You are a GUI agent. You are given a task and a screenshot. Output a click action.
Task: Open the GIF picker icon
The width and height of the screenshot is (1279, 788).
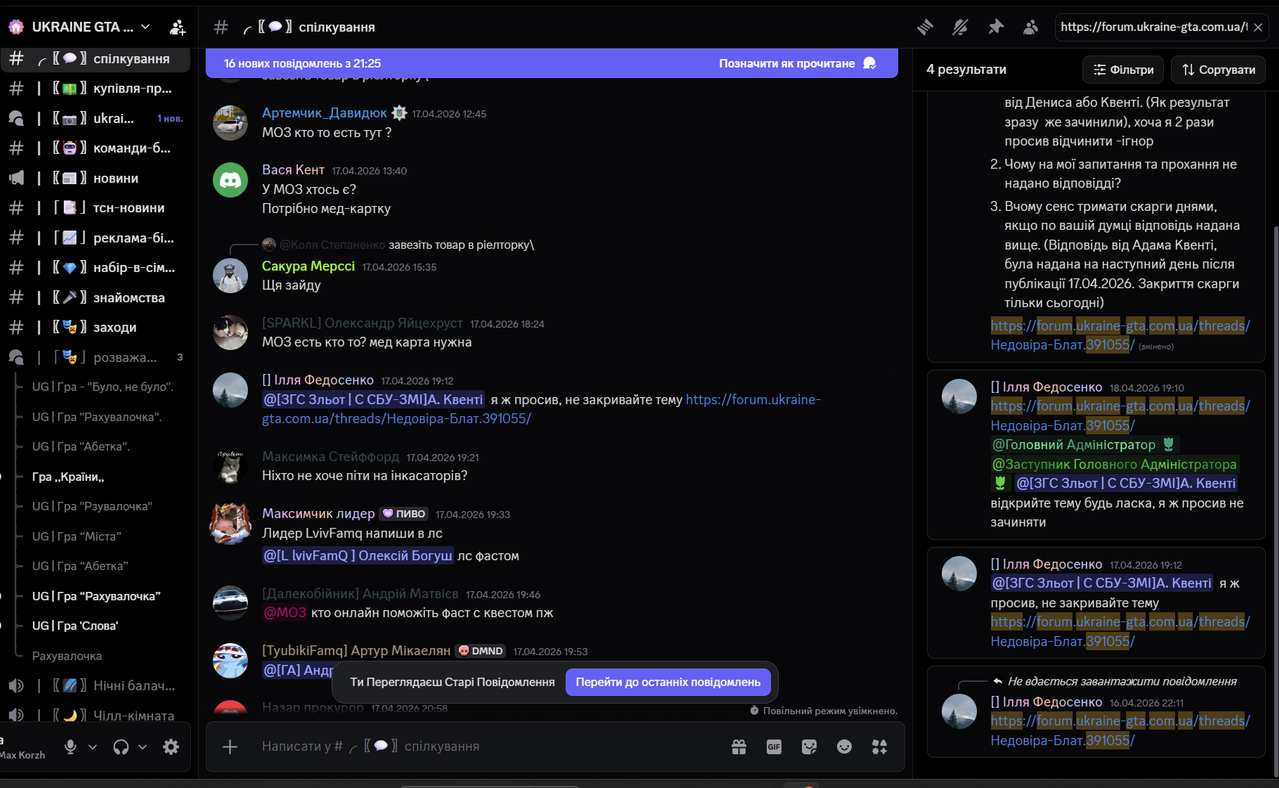point(774,746)
